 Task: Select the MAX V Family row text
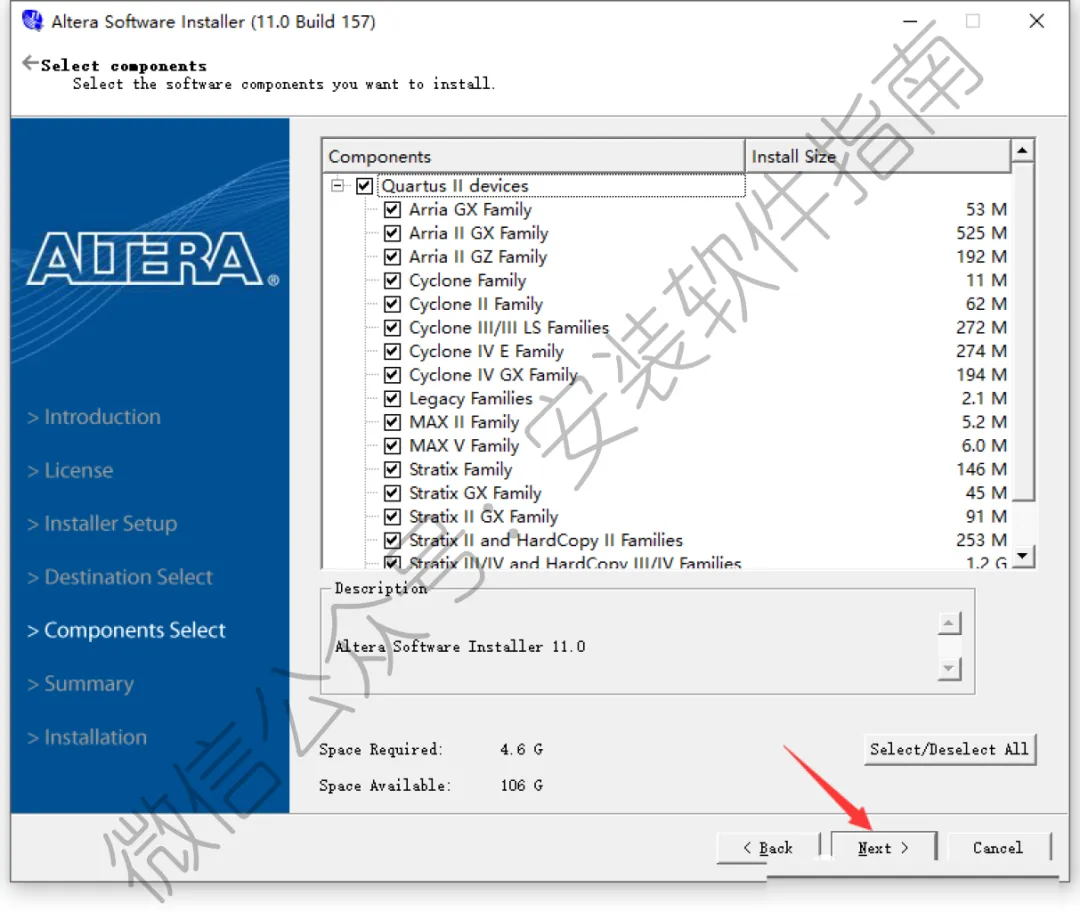(464, 446)
